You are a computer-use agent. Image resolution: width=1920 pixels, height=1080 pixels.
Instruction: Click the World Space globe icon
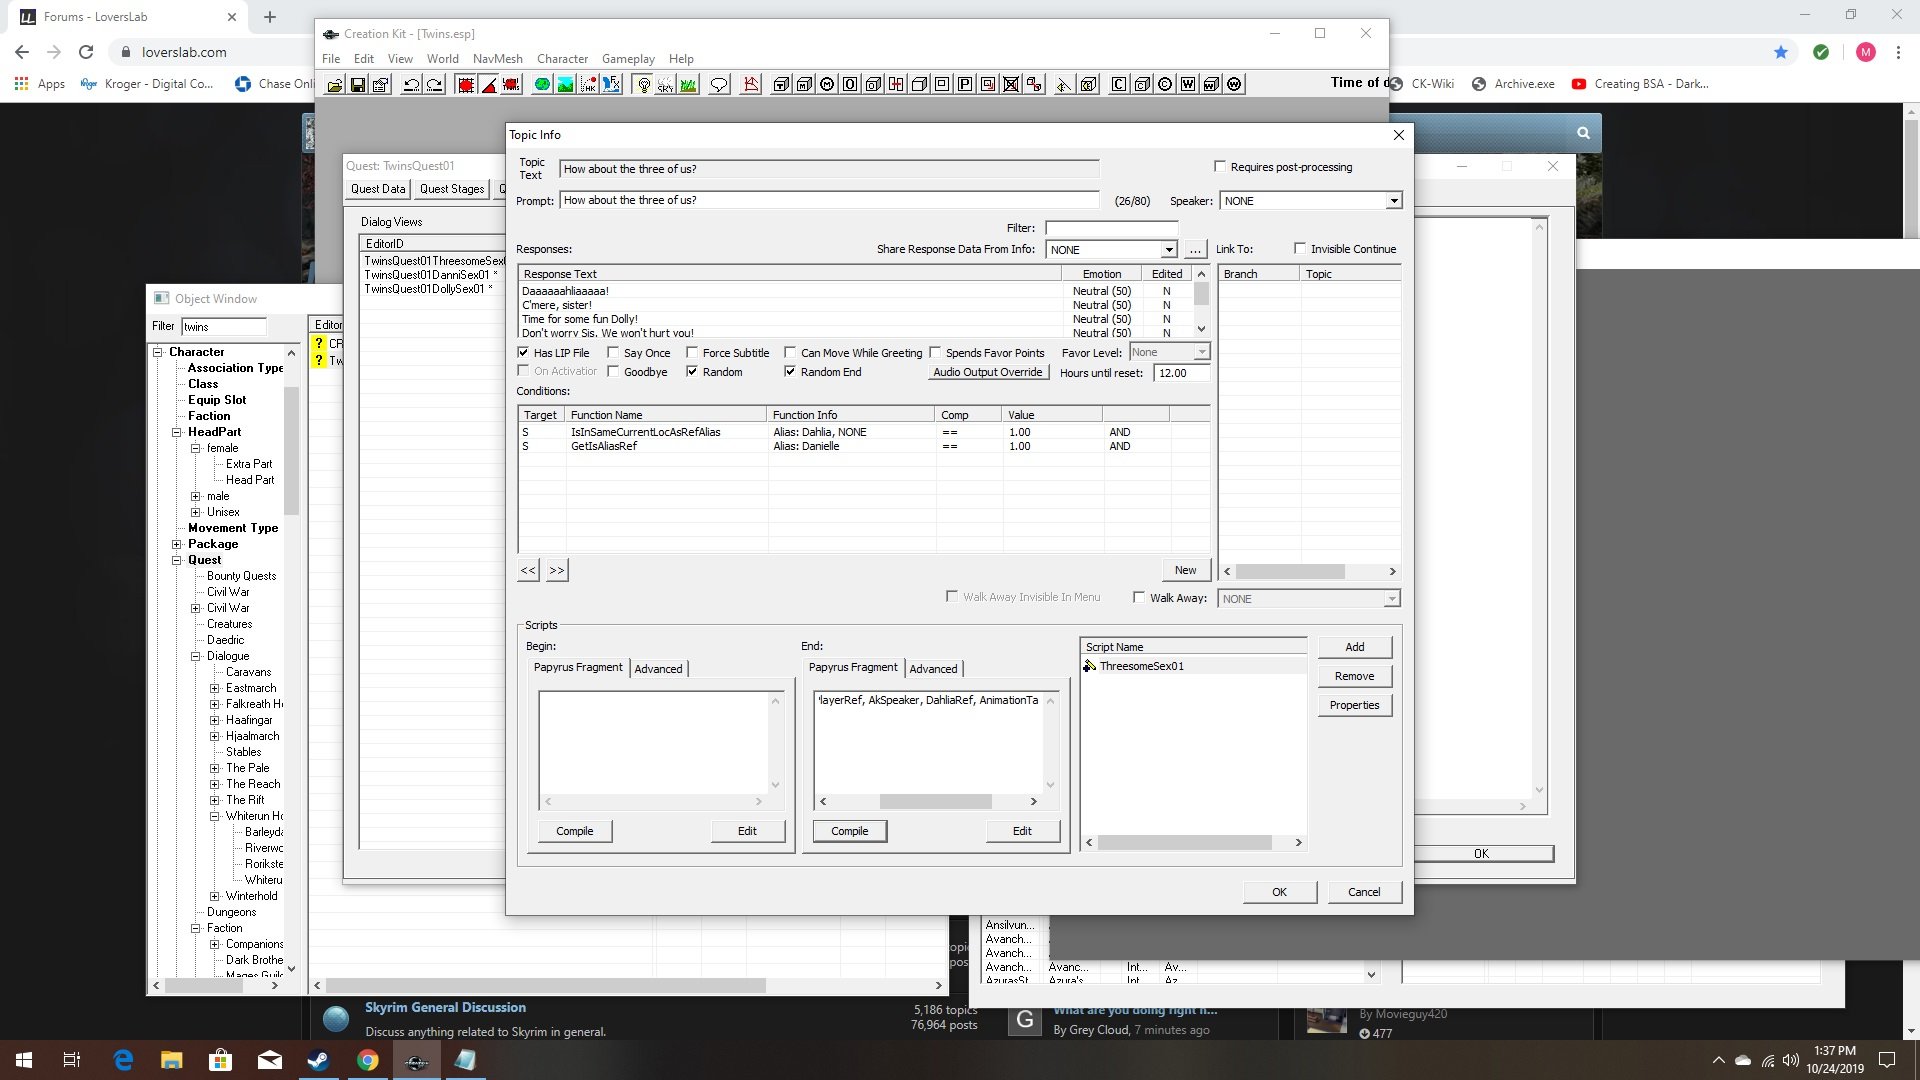(x=542, y=85)
